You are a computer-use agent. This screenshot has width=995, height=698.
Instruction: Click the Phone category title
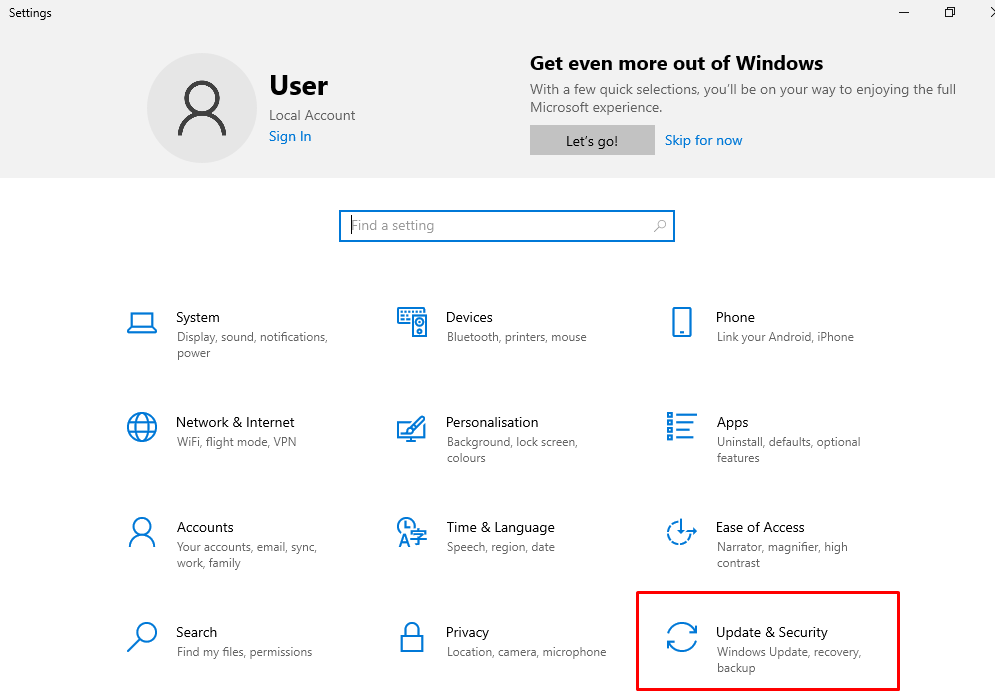[x=735, y=317]
